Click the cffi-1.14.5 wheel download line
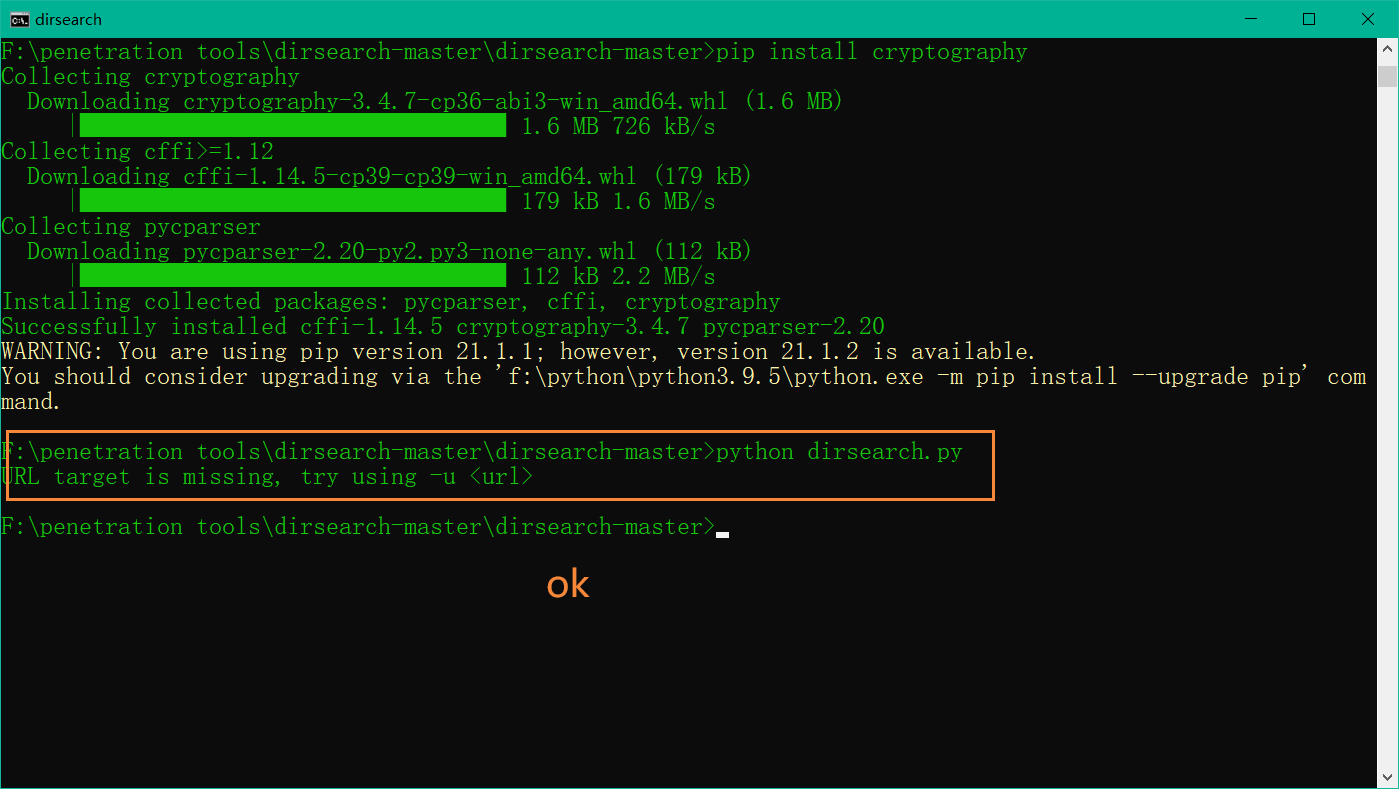The image size is (1399, 789). pyautogui.click(x=389, y=177)
